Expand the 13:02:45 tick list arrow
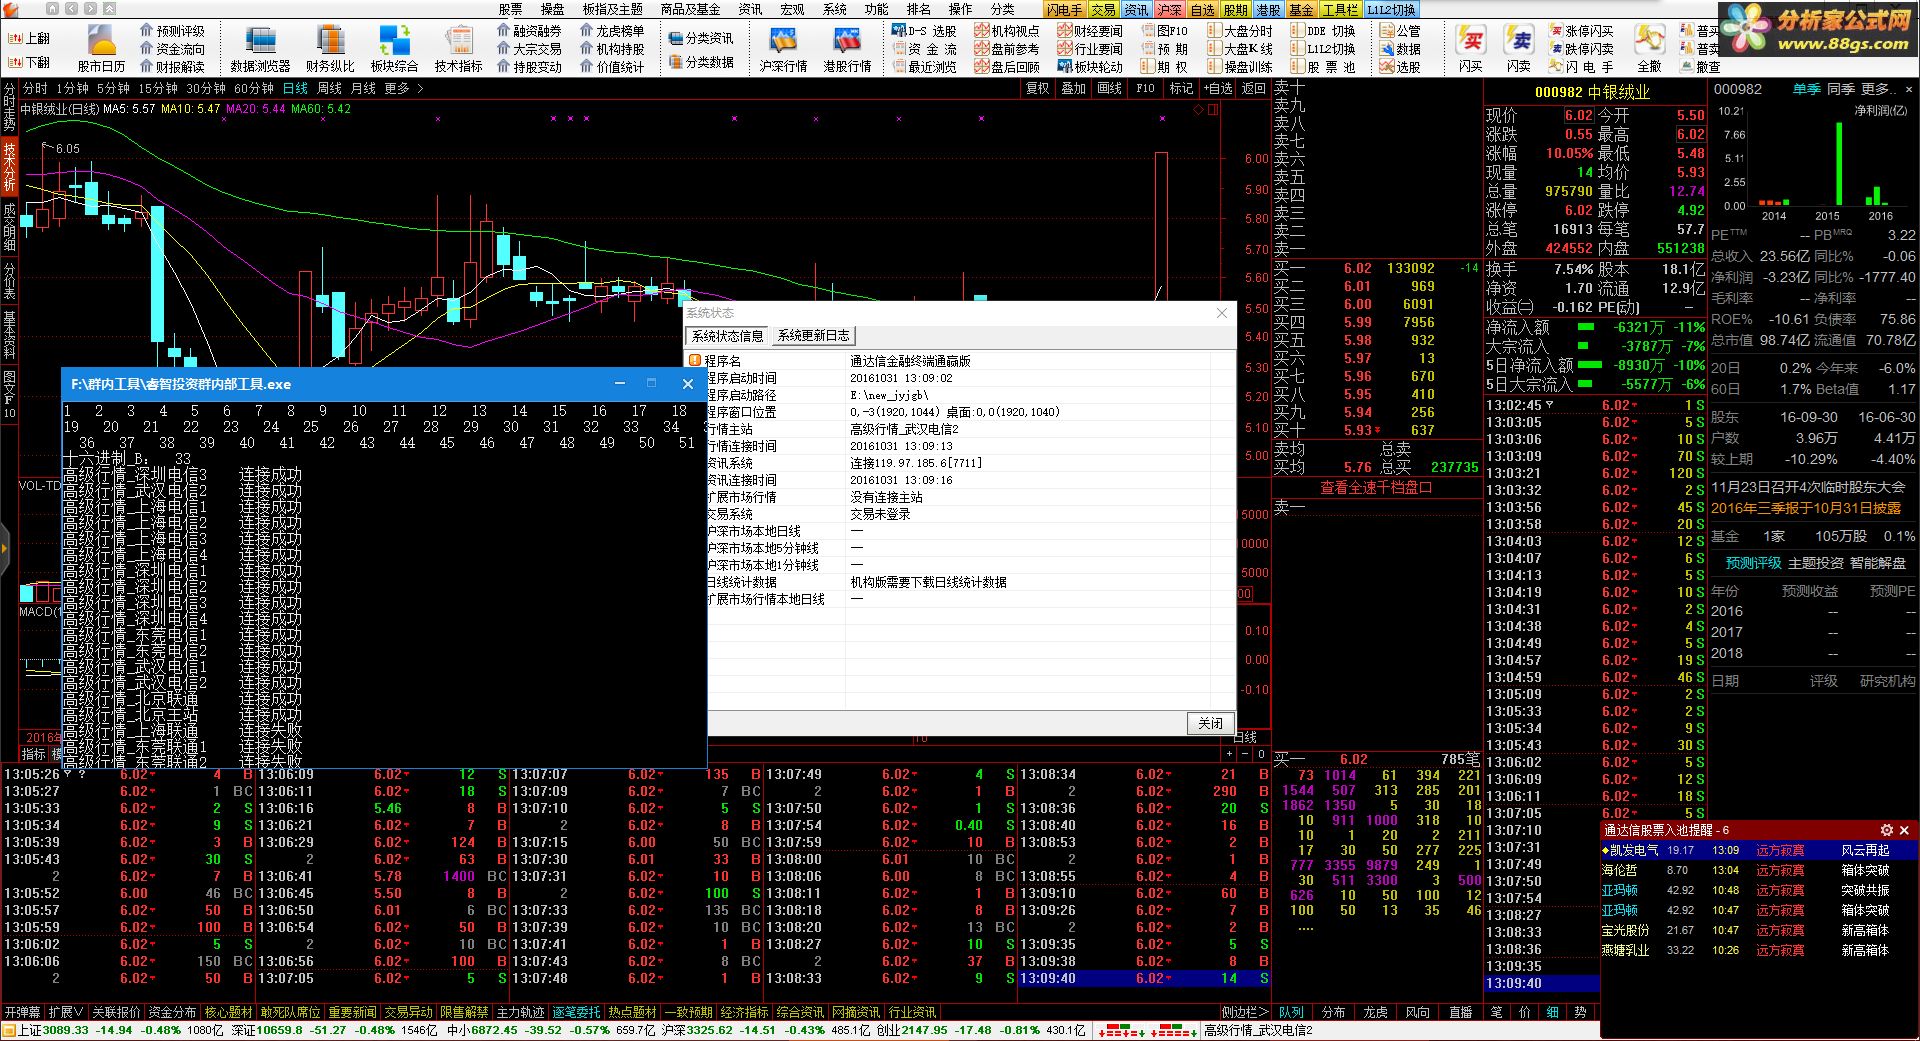This screenshot has width=1920, height=1041. point(1550,405)
